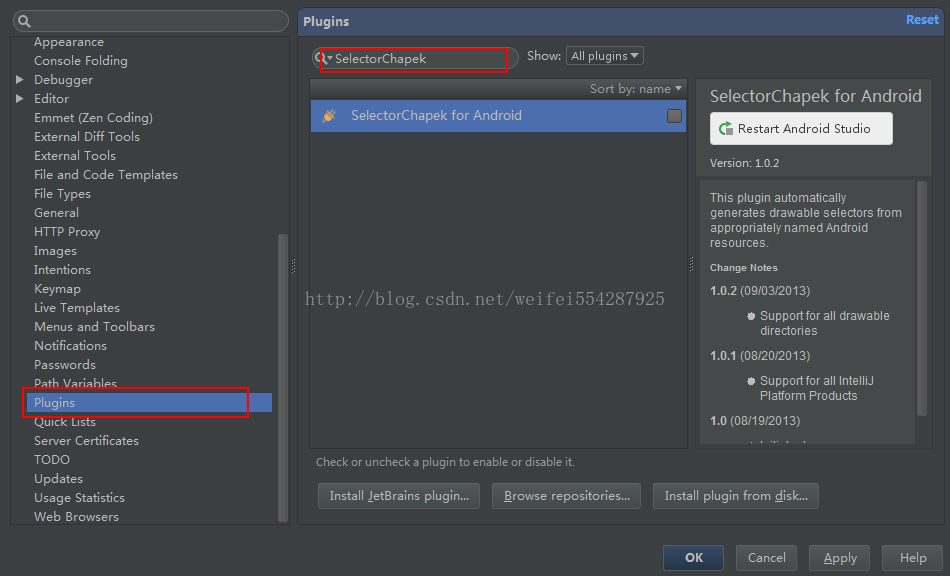The image size is (950, 576).
Task: Click the Change Notes heading
Action: tap(743, 268)
